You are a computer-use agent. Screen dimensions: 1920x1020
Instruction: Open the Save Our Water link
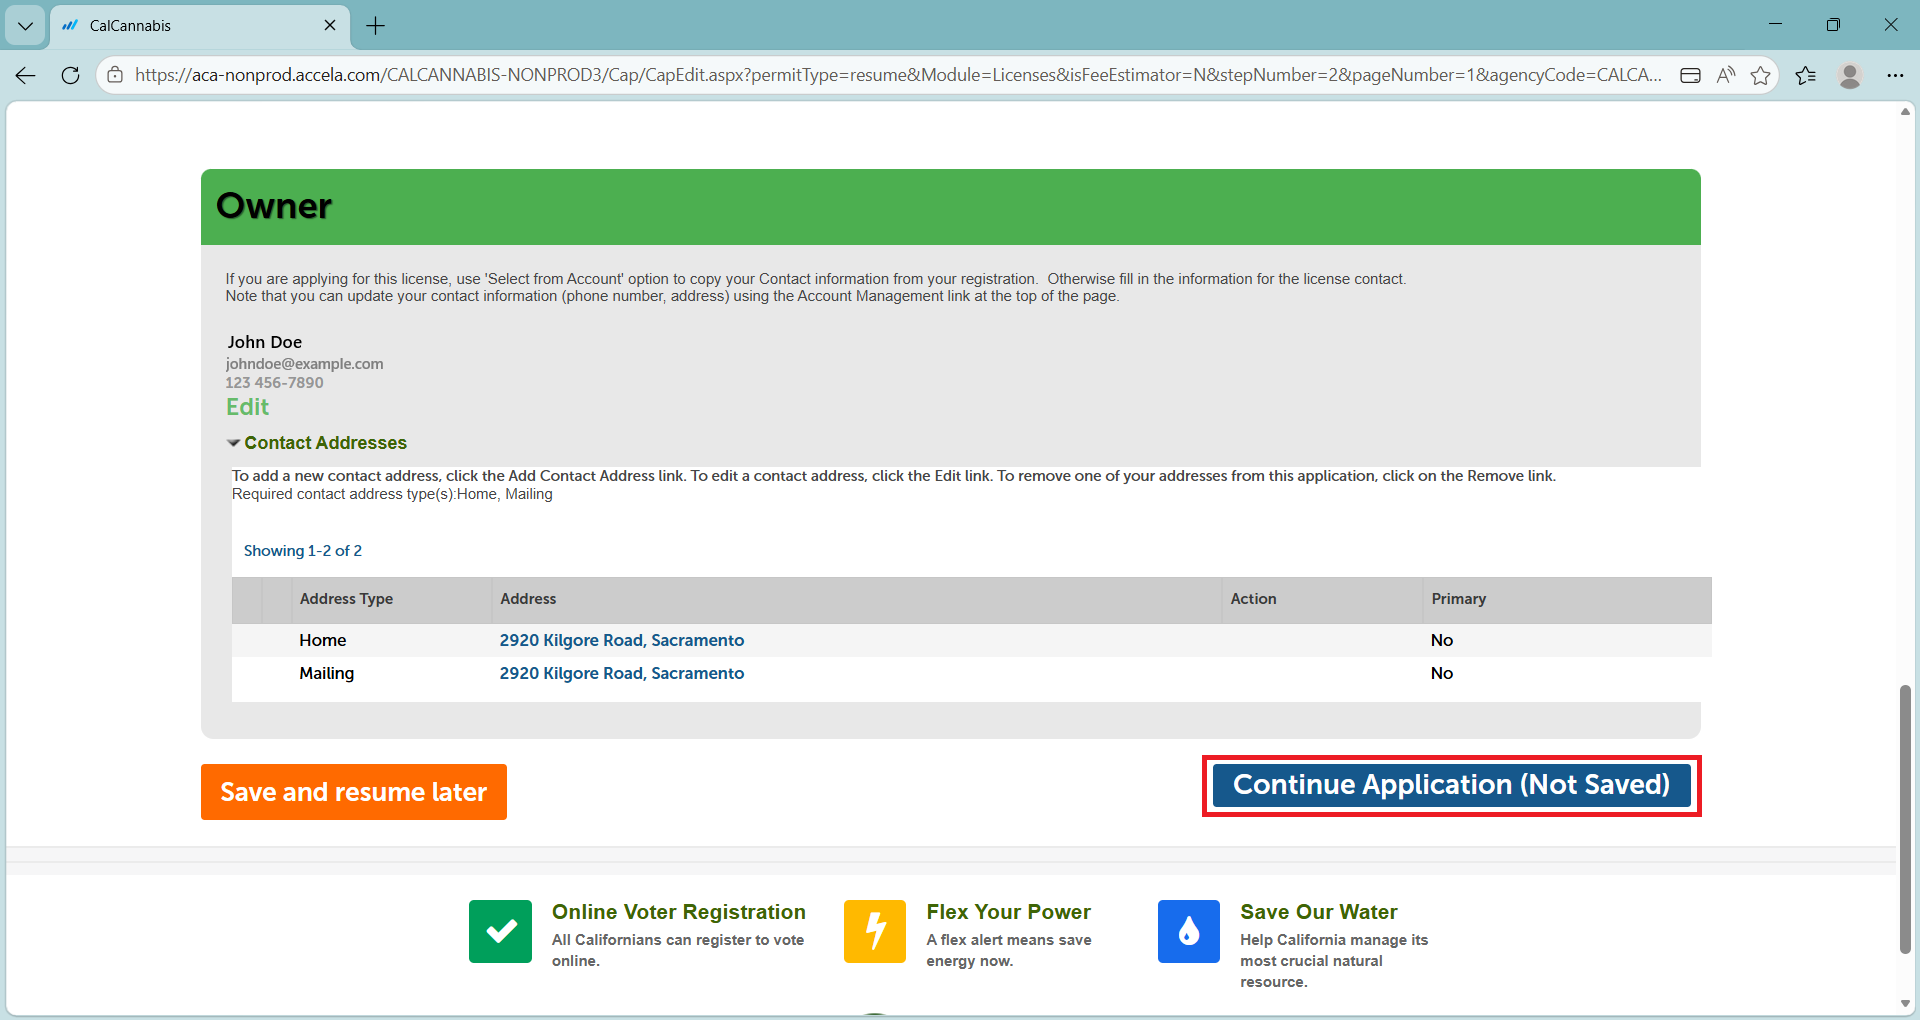click(x=1319, y=912)
